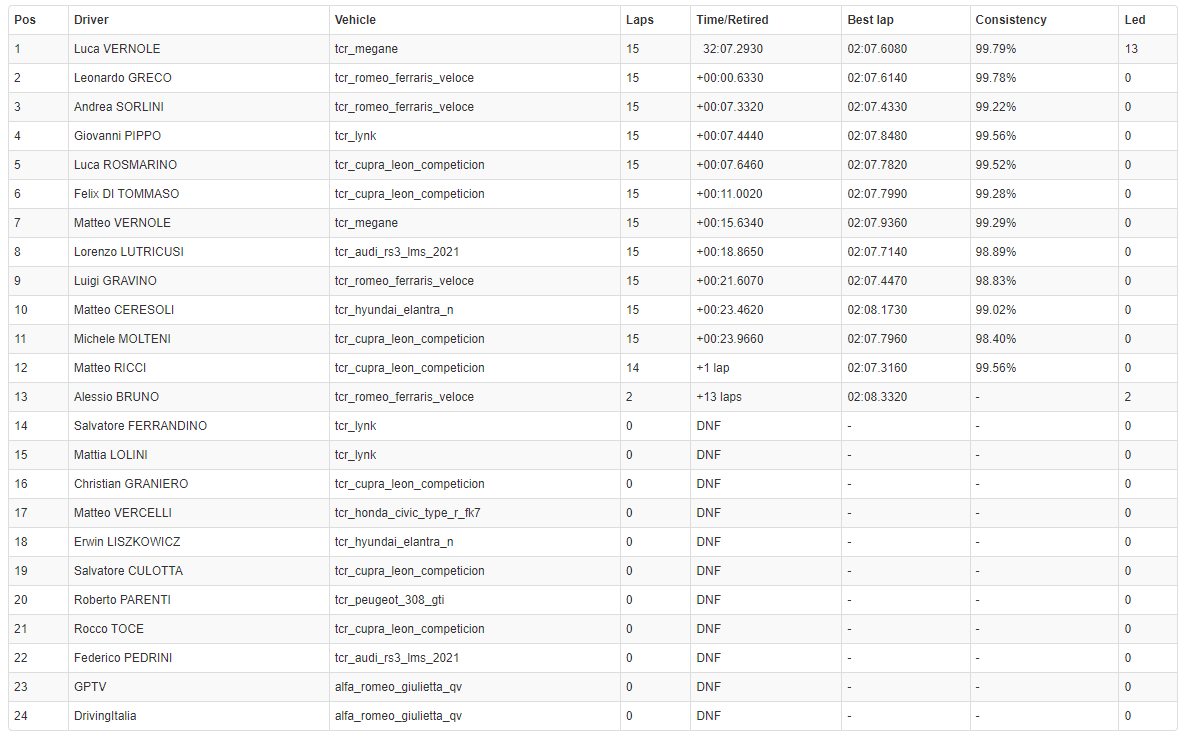Screen dimensions: 1180x735
Task: Click the Pos column header
Action: (x=24, y=20)
